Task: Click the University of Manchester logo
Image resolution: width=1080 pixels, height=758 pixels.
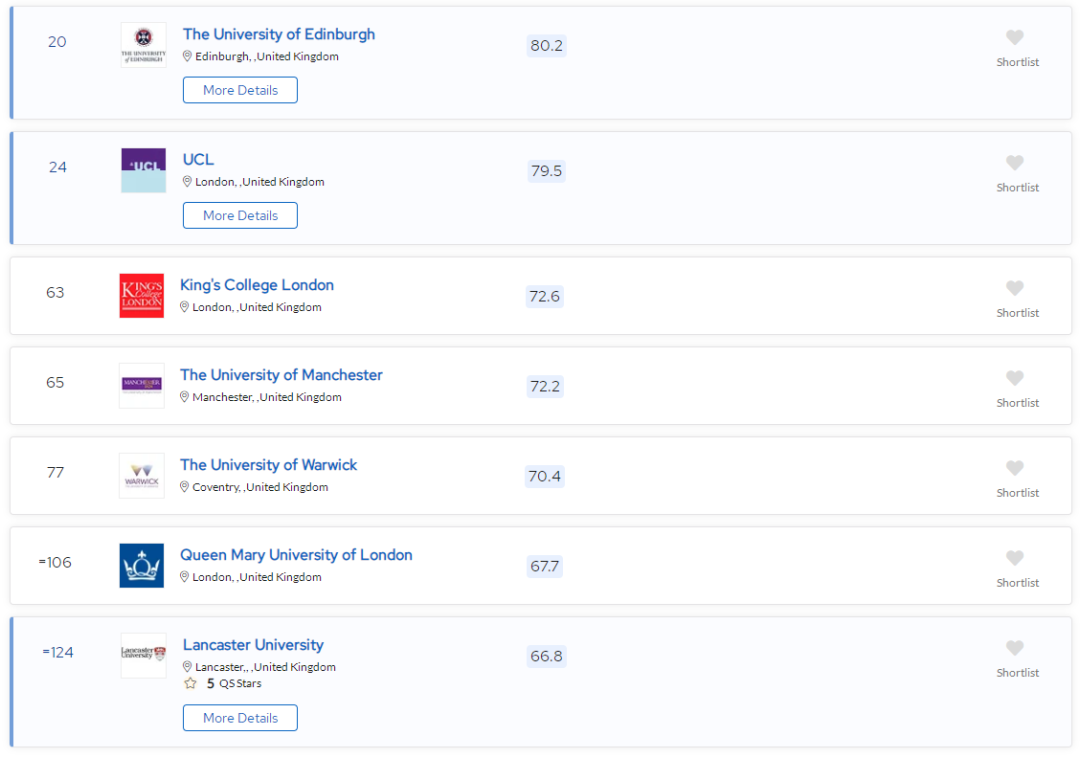Action: [141, 385]
